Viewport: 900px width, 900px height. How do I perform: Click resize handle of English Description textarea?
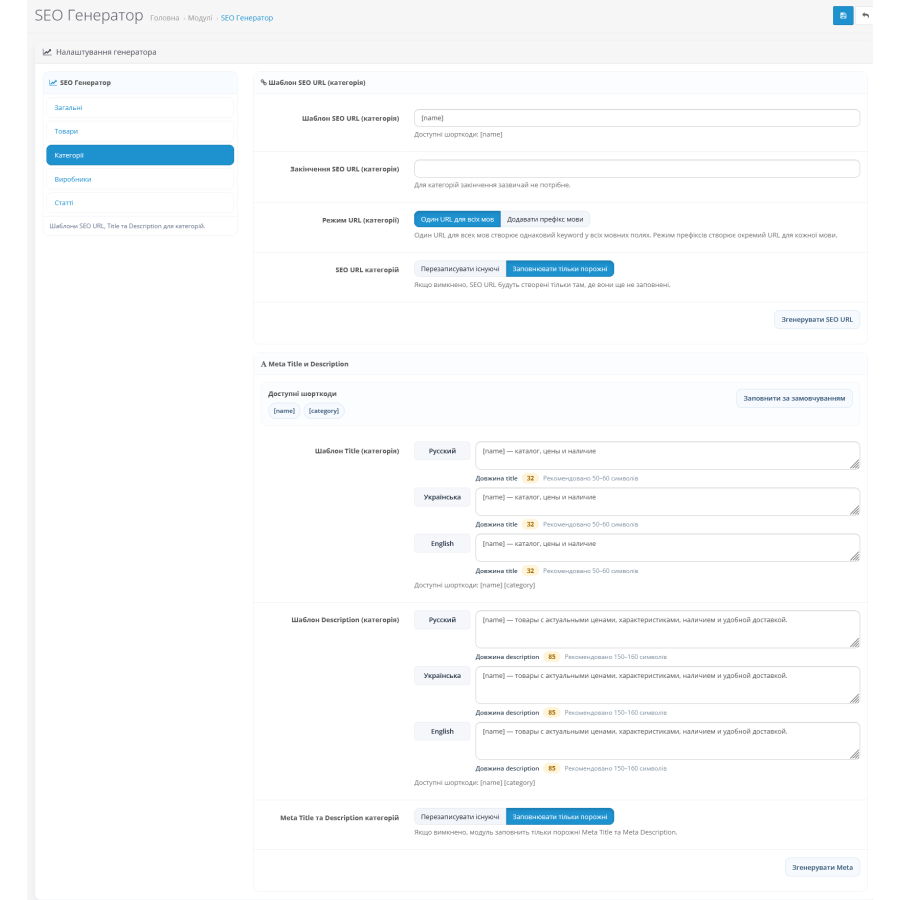854,754
